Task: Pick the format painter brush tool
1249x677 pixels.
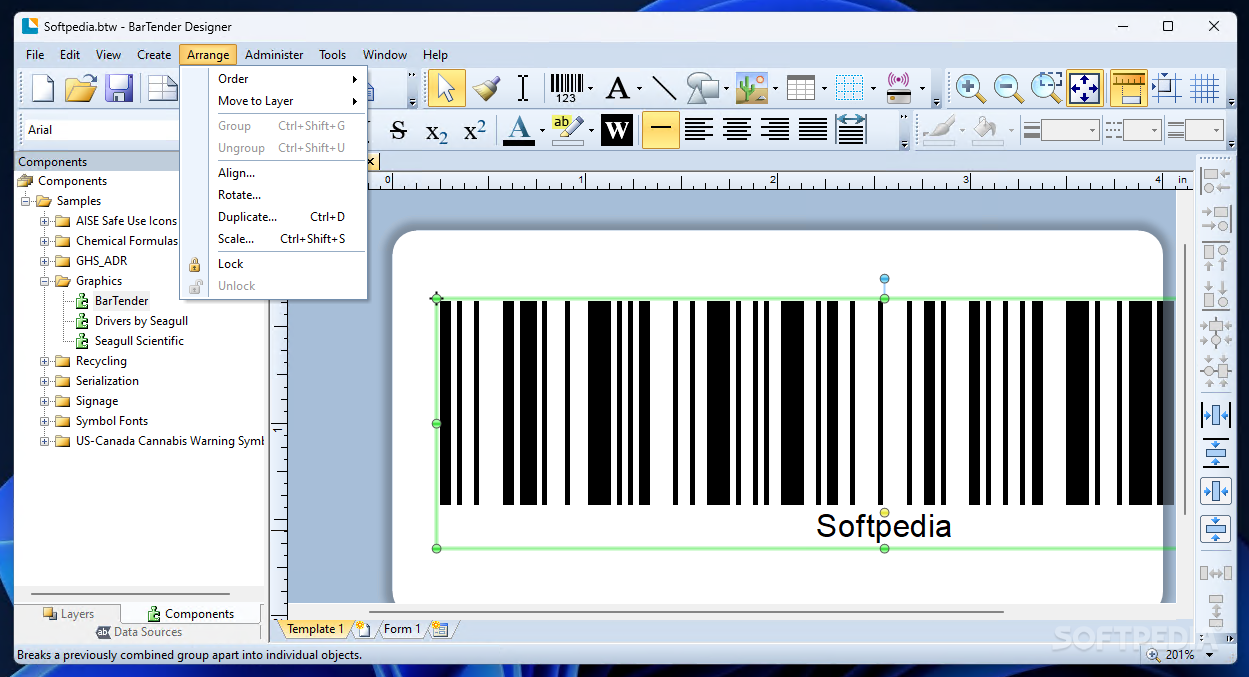Action: tap(486, 88)
